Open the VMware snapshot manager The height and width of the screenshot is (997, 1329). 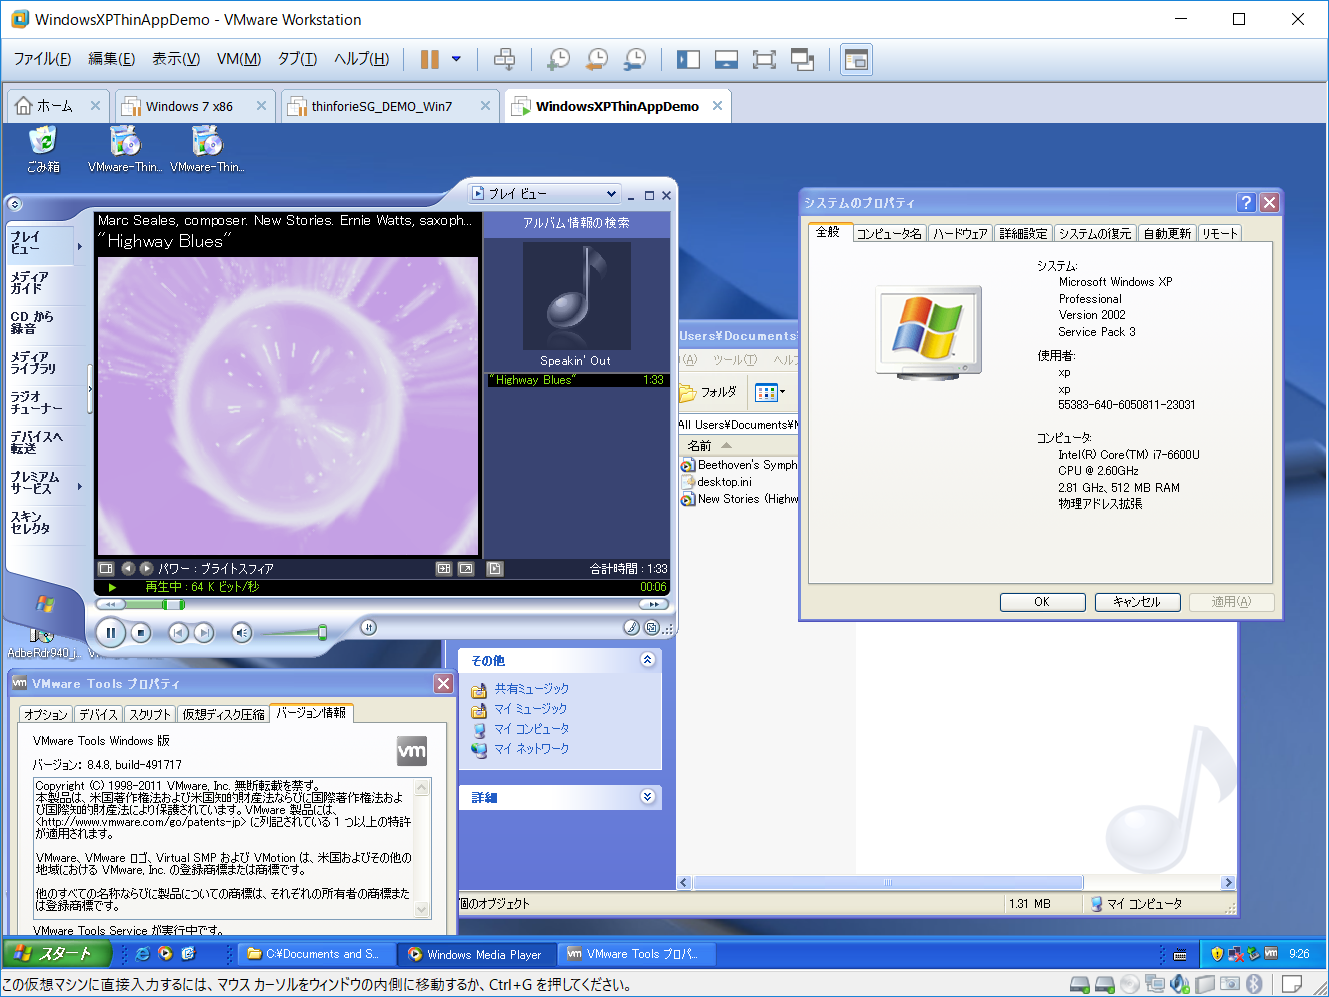pyautogui.click(x=635, y=59)
